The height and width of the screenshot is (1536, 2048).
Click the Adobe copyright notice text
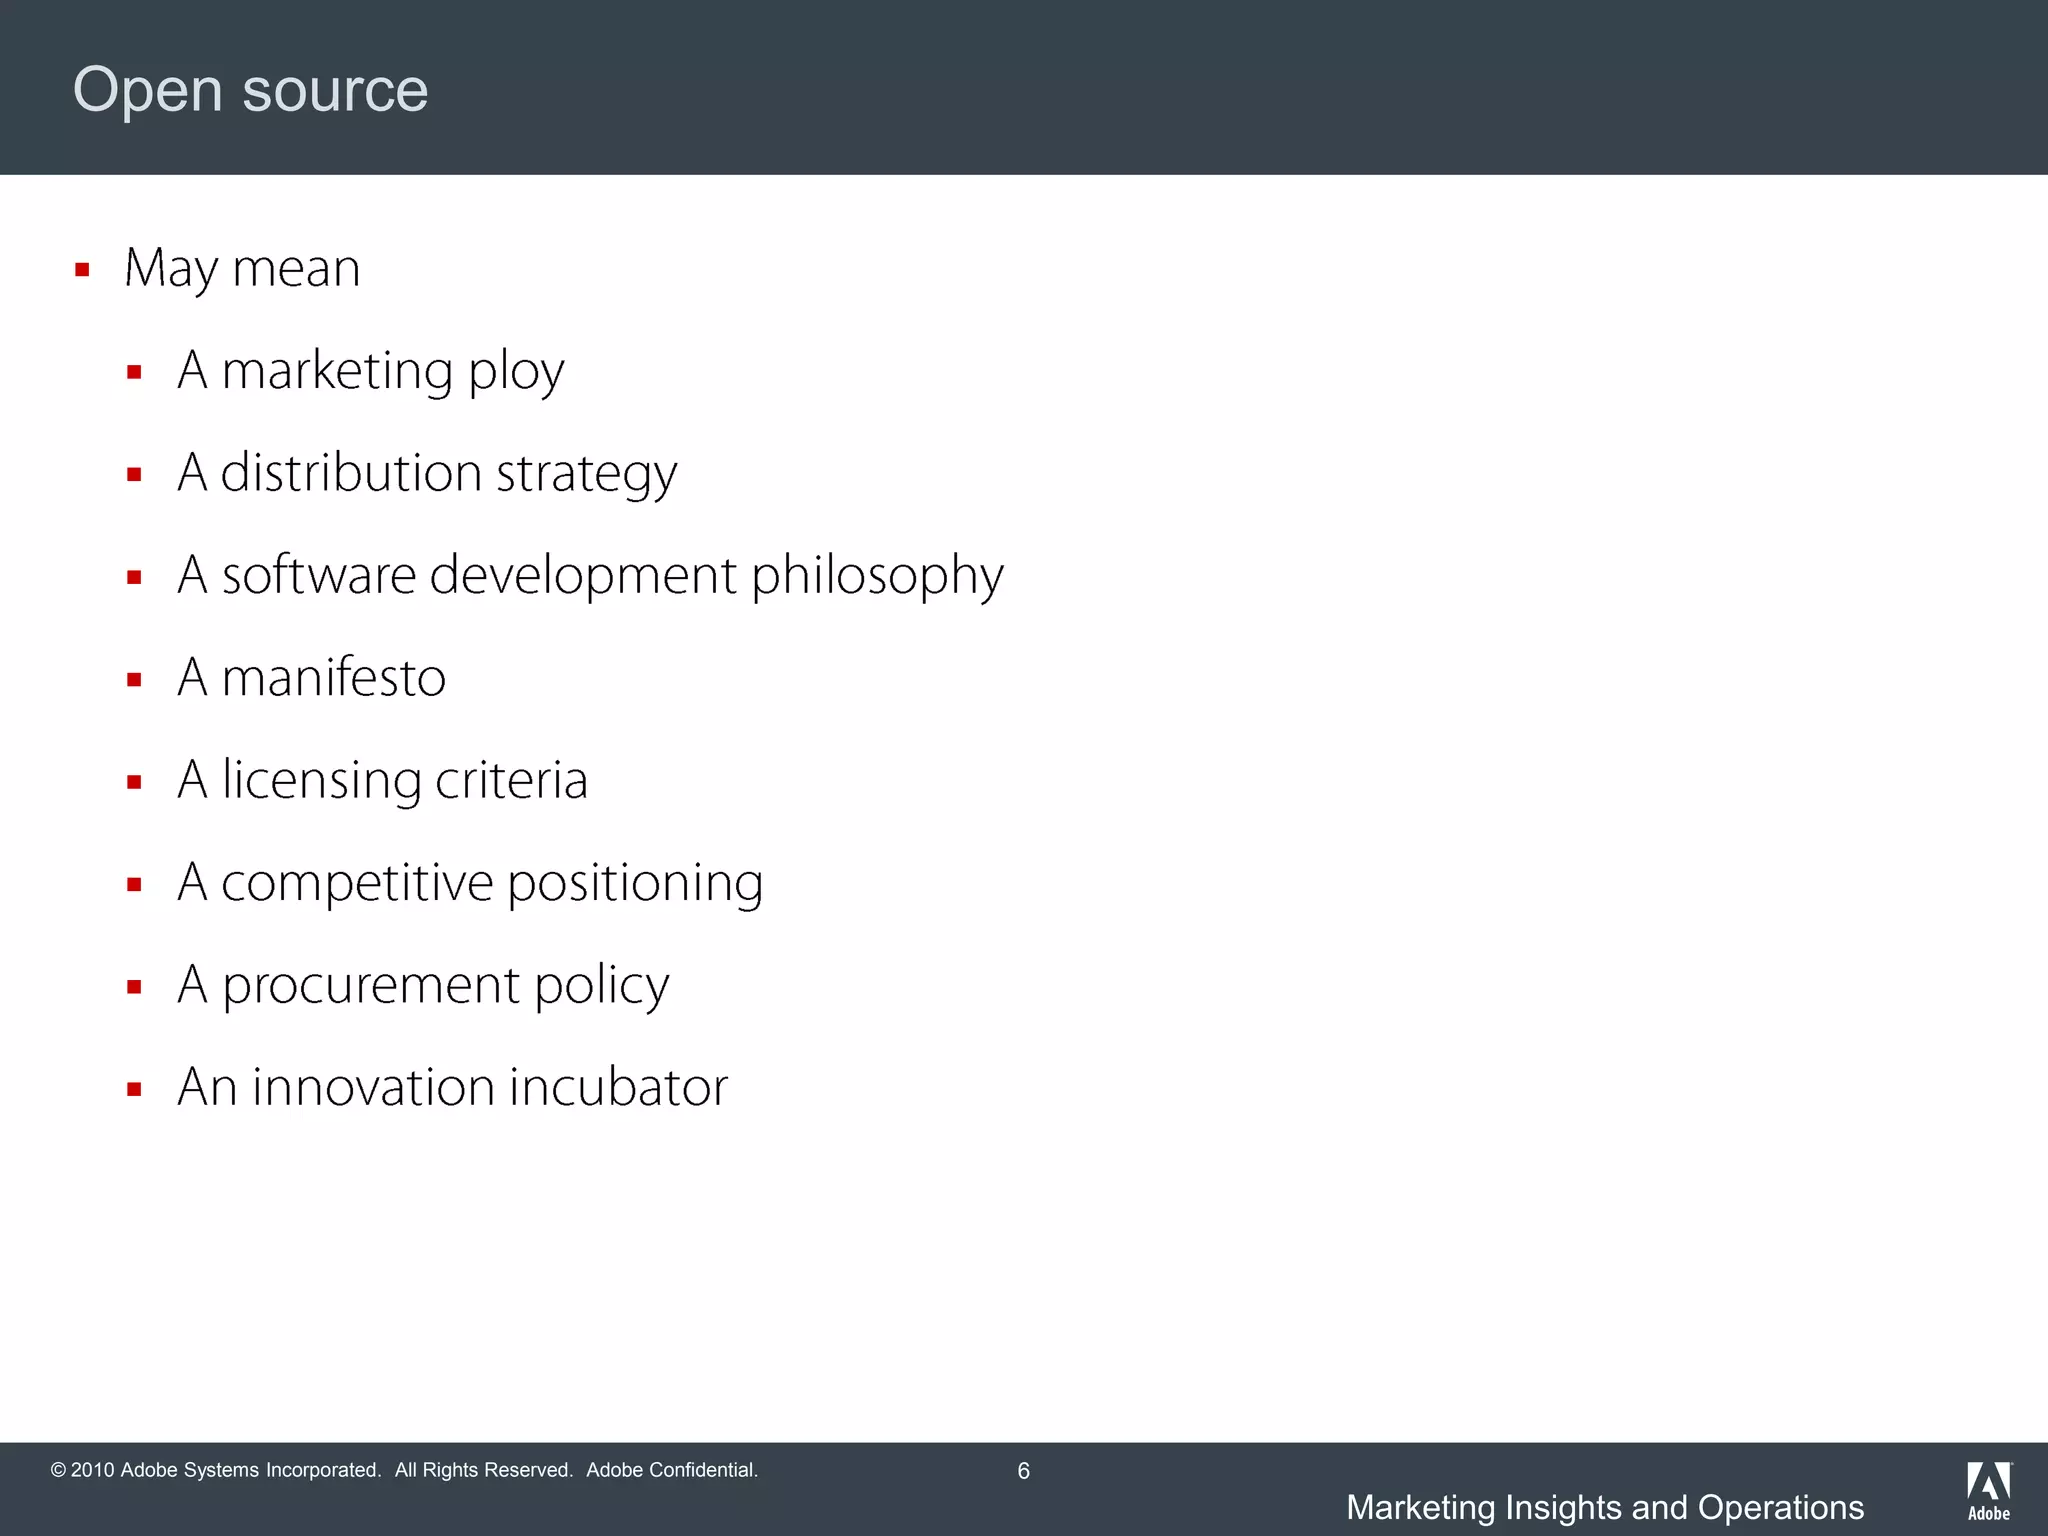pyautogui.click(x=404, y=1470)
